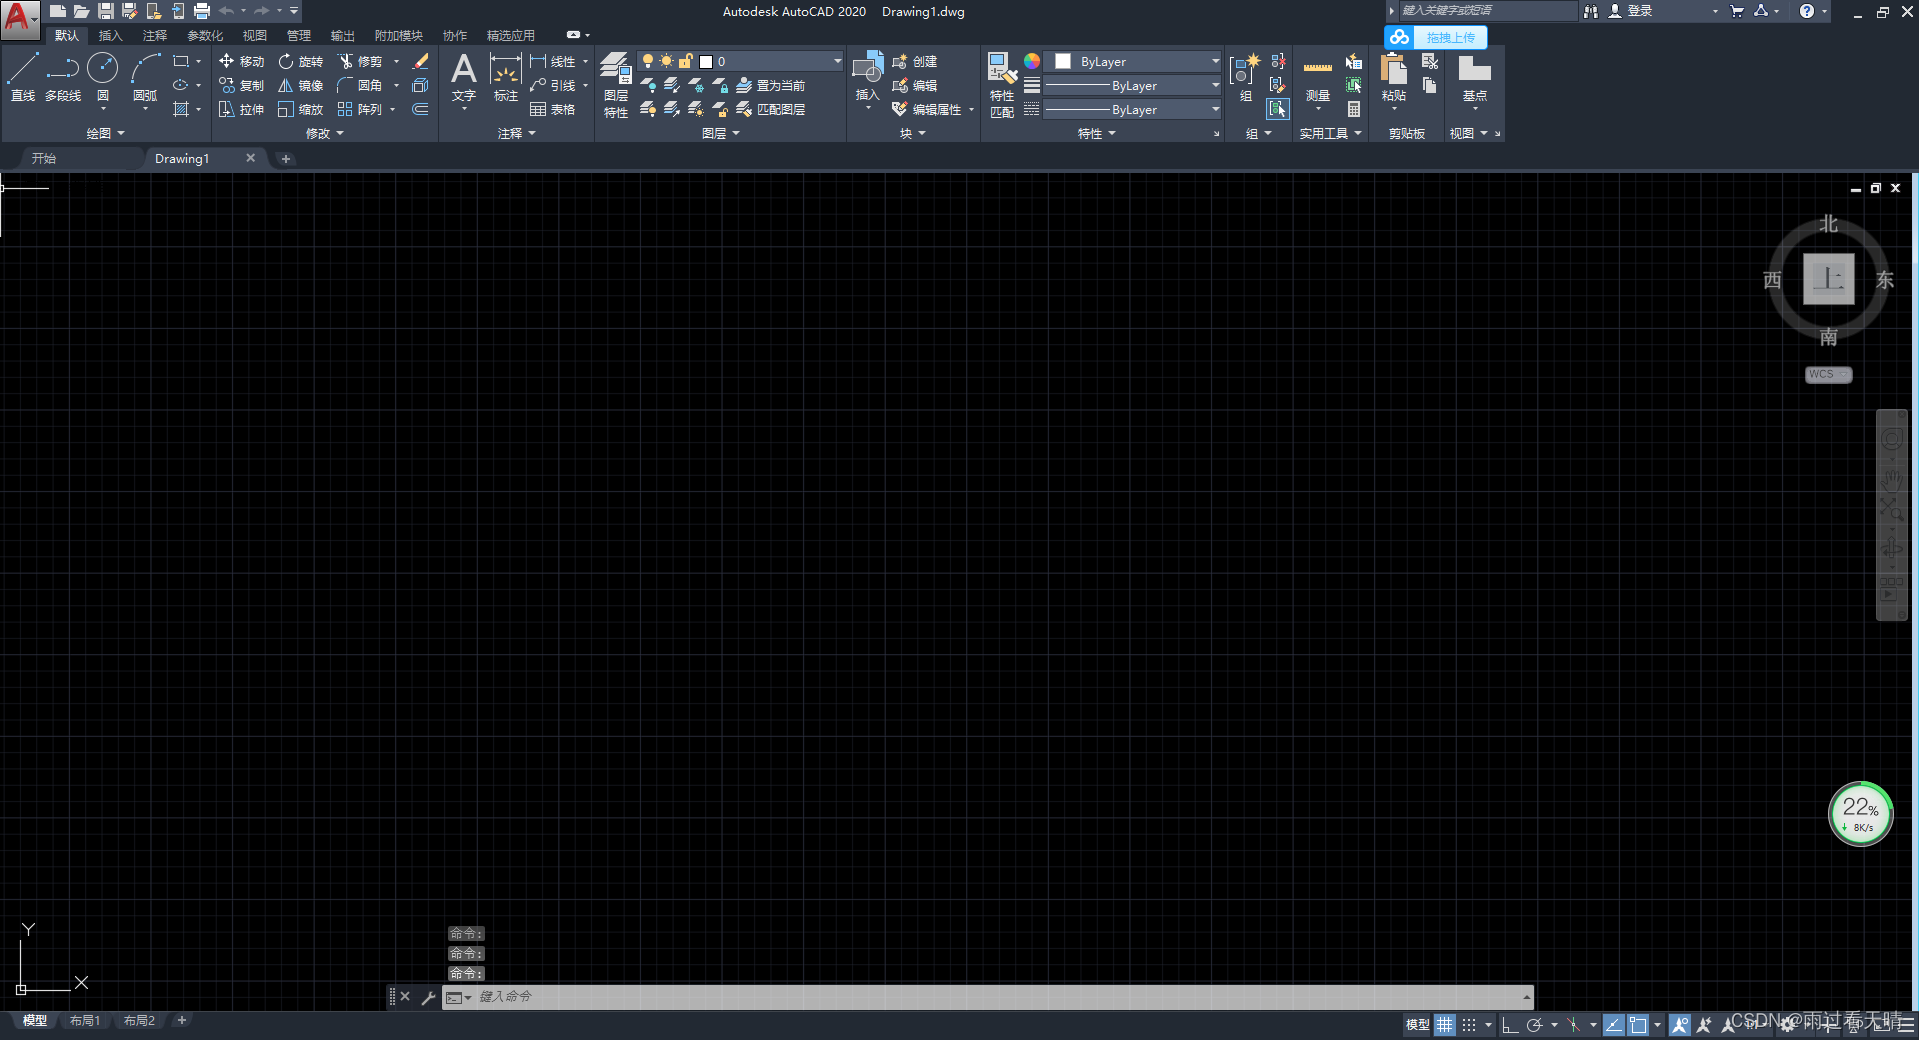This screenshot has height=1040, width=1919.
Task: Click the WCS button under the ViewCube
Action: [x=1828, y=374]
